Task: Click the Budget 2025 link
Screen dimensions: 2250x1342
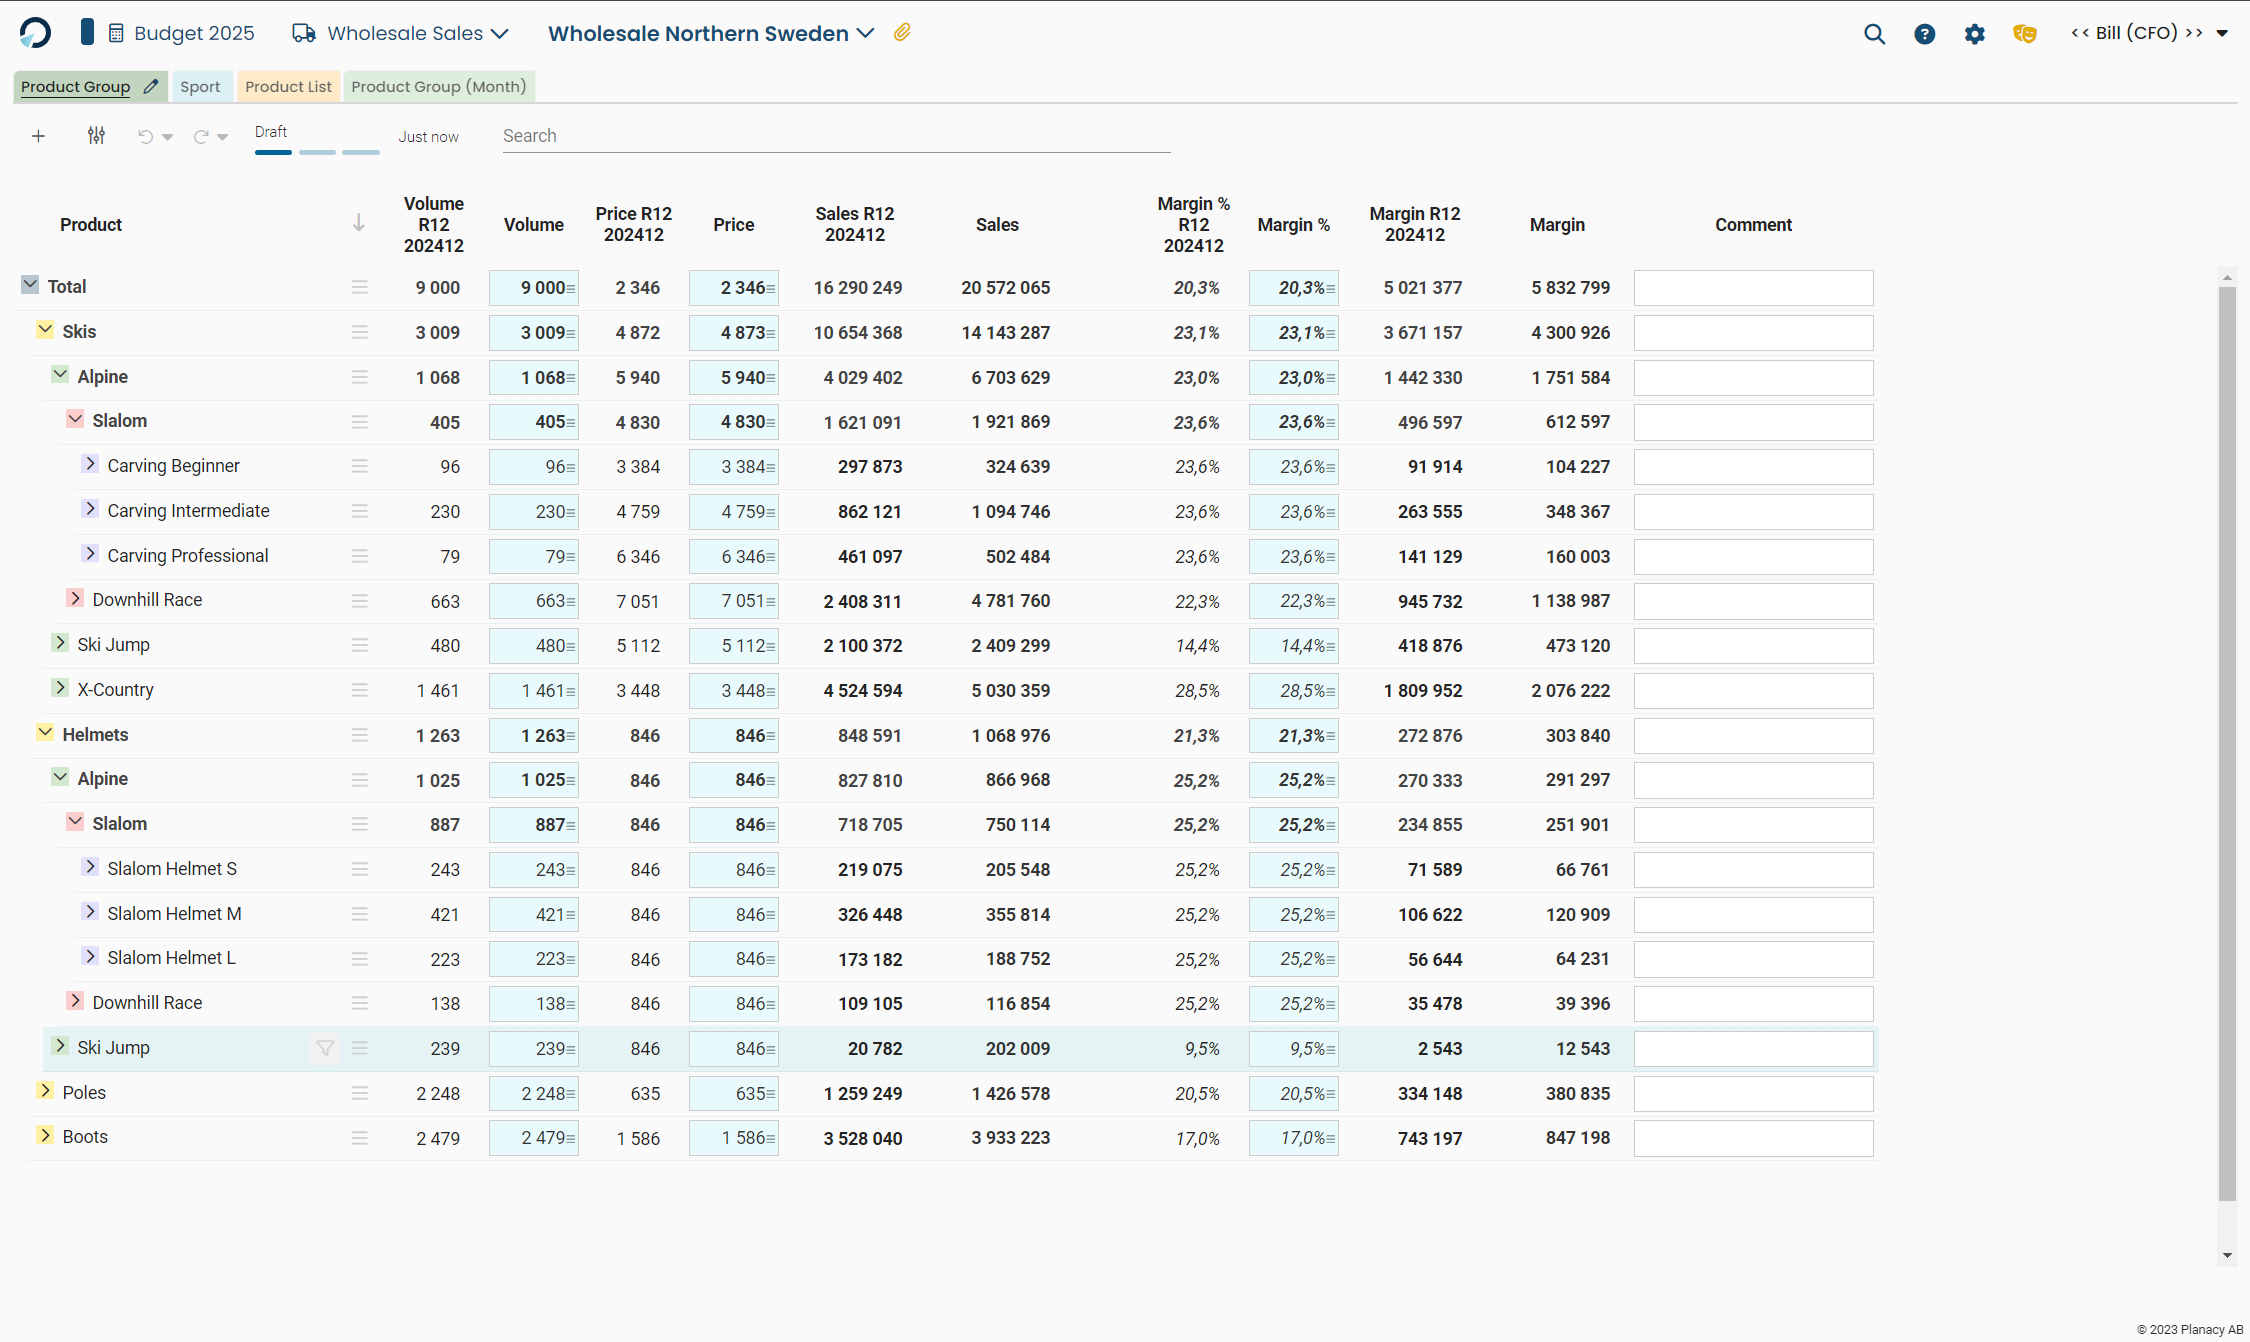Action: [193, 33]
